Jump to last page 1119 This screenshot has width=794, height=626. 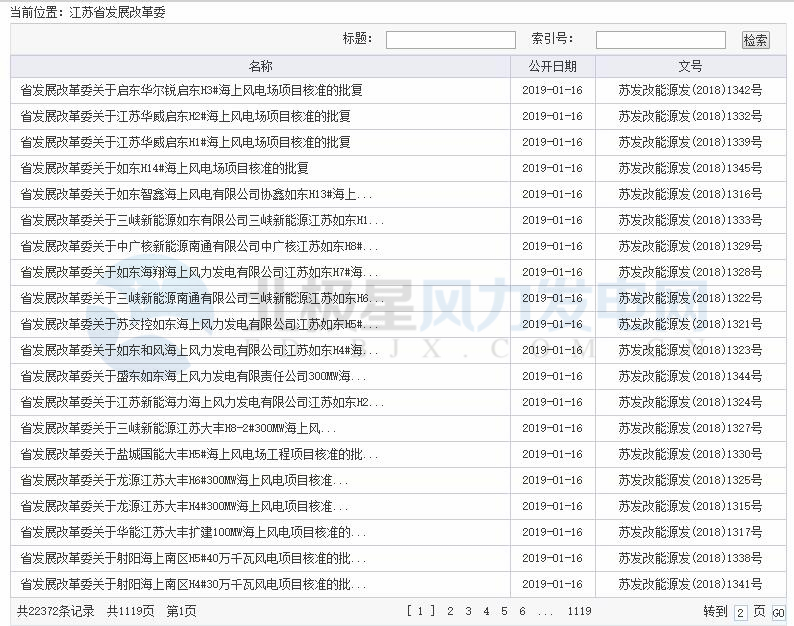579,611
